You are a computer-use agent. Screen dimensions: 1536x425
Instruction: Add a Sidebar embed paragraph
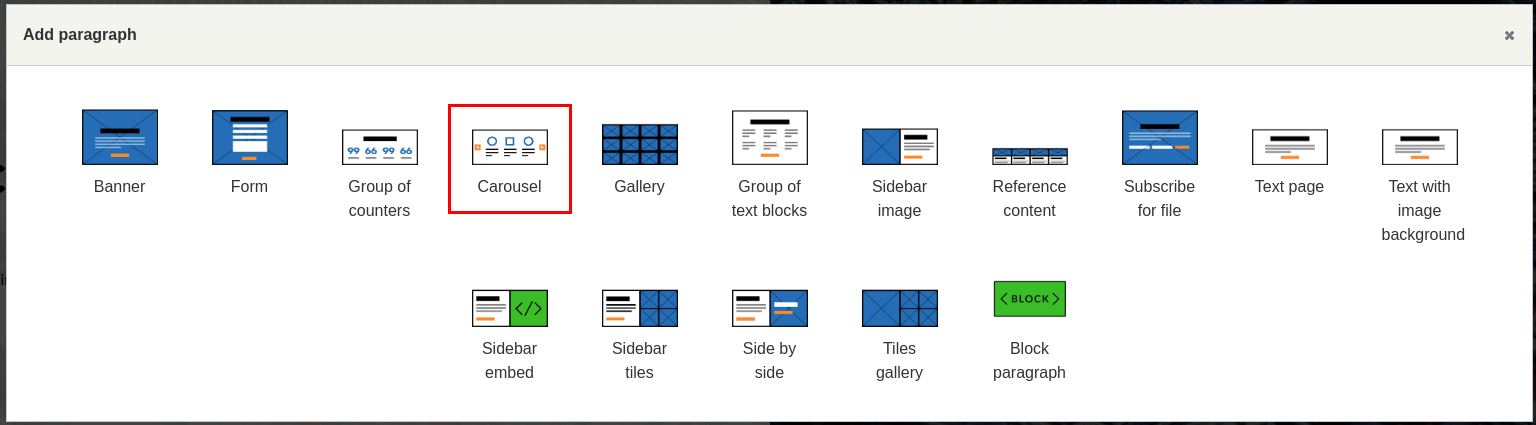510,308
